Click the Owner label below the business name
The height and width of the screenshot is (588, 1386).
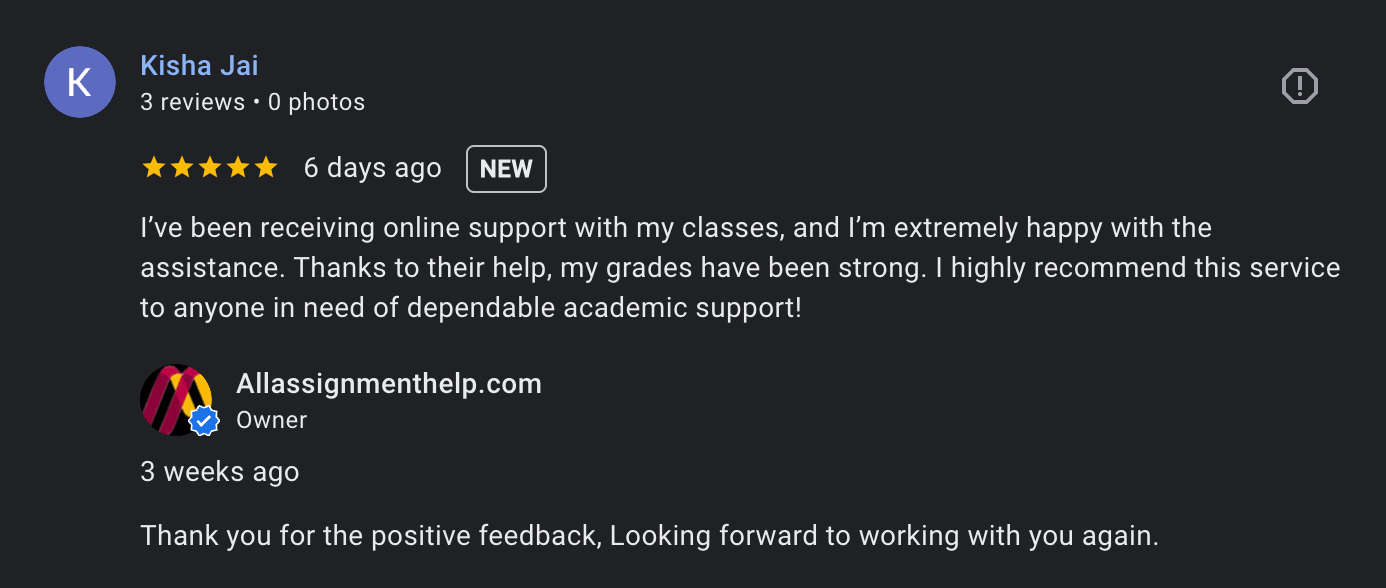[271, 420]
